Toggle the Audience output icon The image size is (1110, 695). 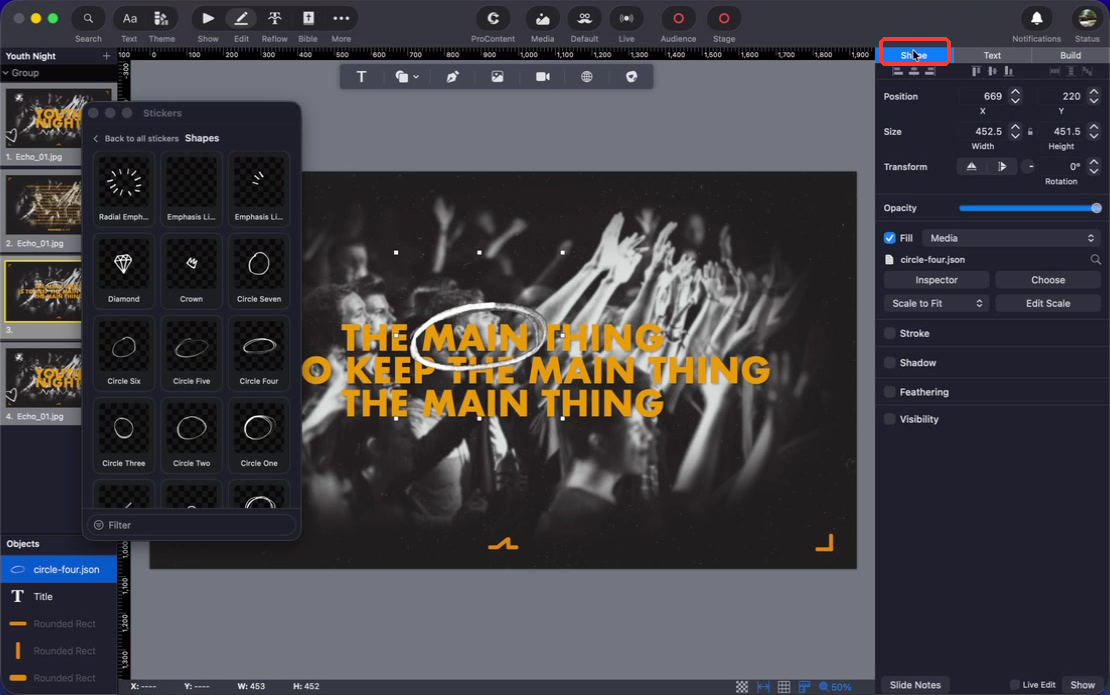(678, 18)
